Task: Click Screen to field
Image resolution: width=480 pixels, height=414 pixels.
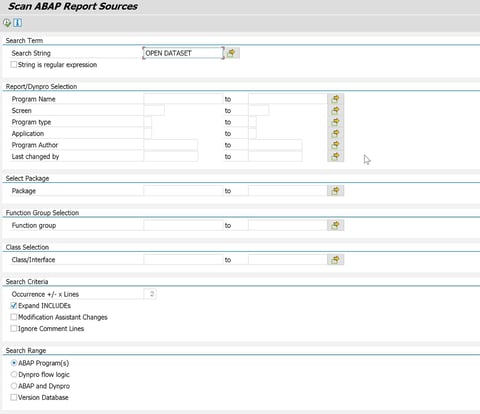Action: tap(258, 110)
